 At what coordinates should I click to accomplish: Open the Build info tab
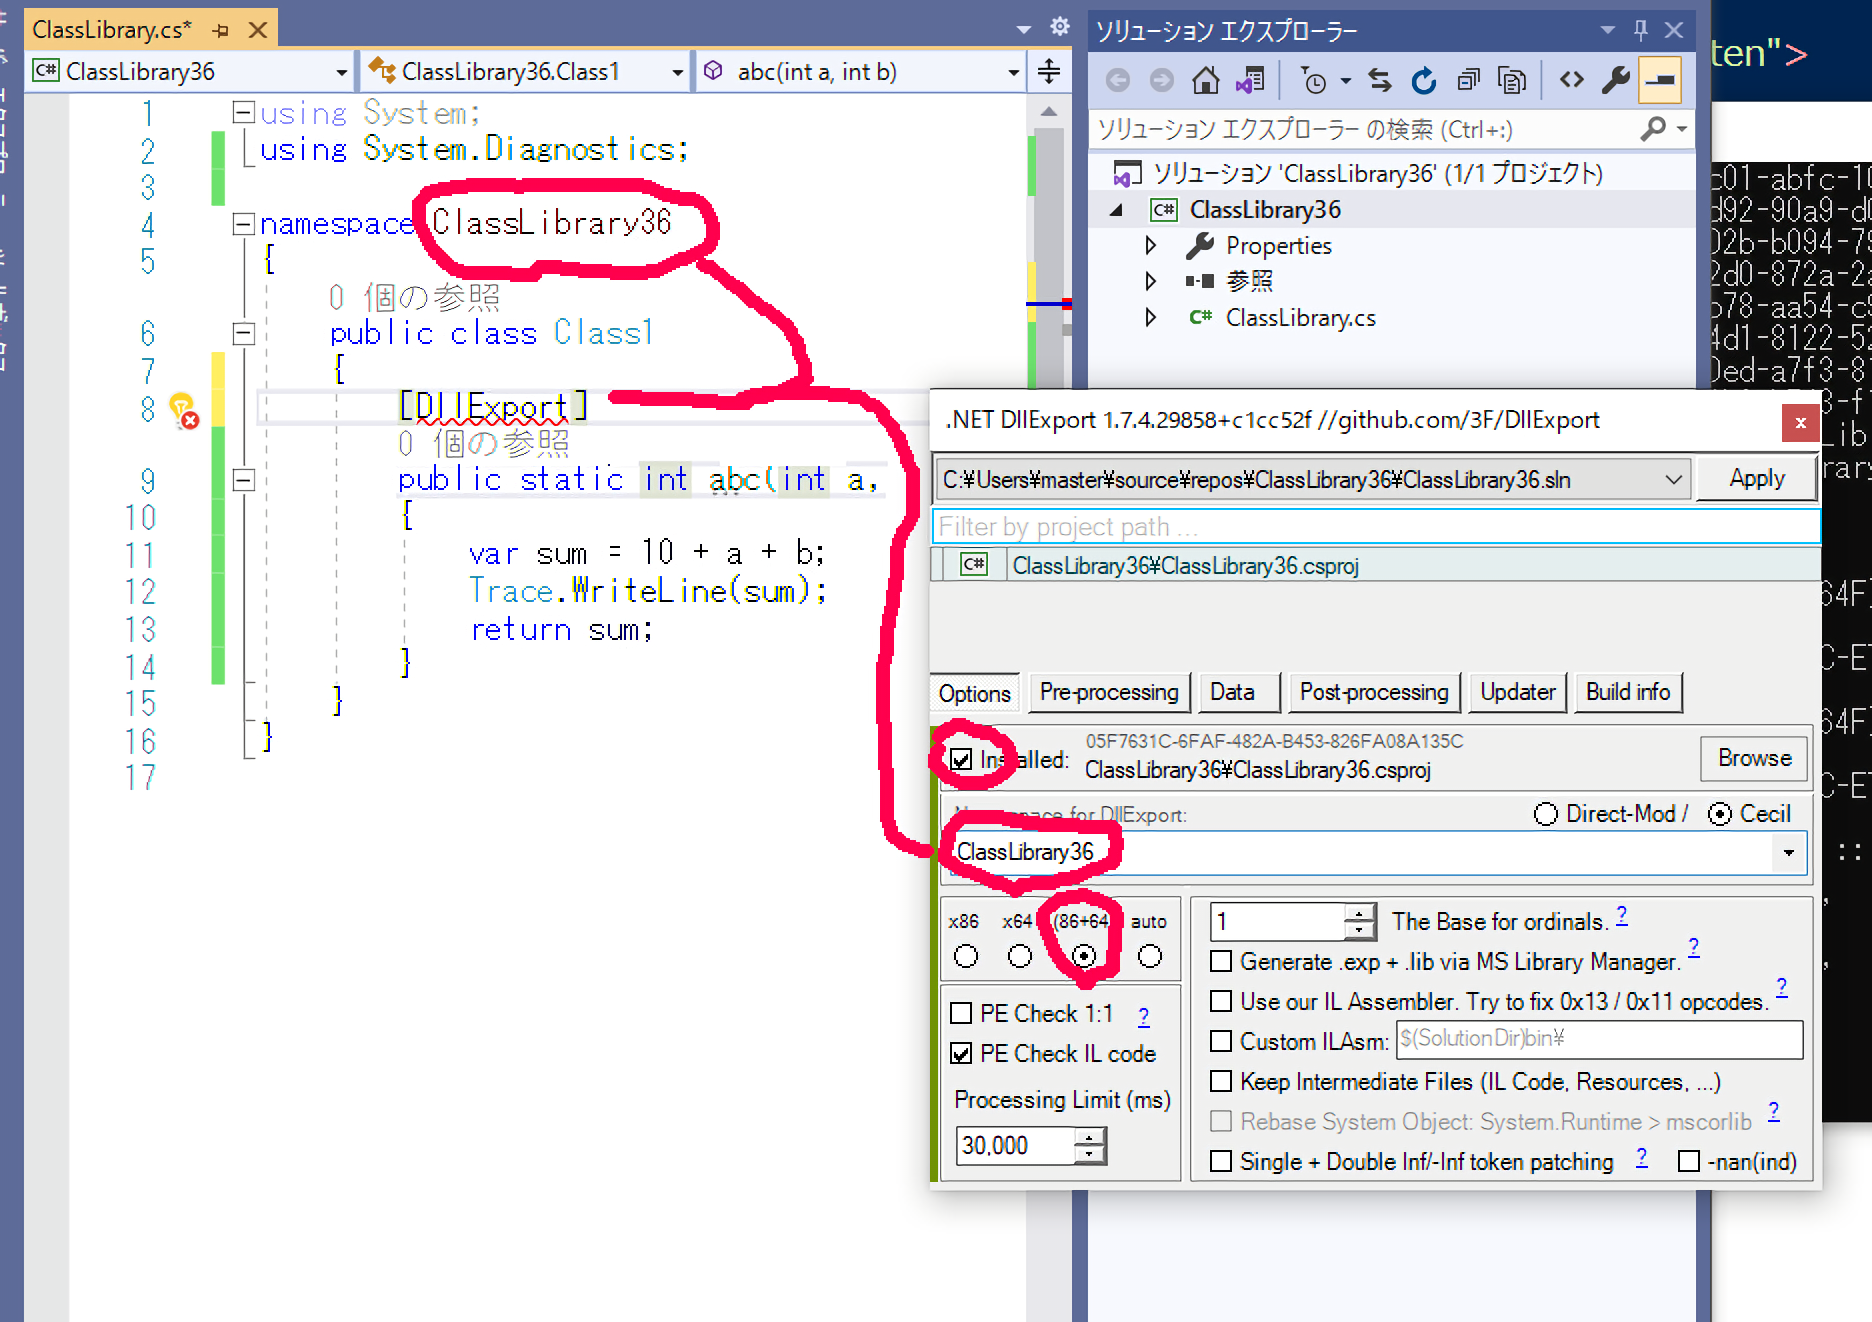click(x=1627, y=692)
